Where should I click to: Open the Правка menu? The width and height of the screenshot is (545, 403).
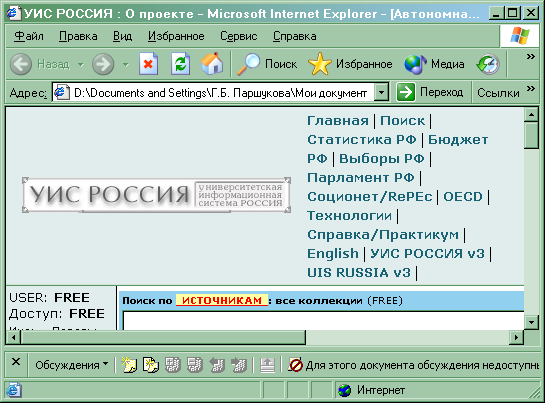(x=78, y=36)
